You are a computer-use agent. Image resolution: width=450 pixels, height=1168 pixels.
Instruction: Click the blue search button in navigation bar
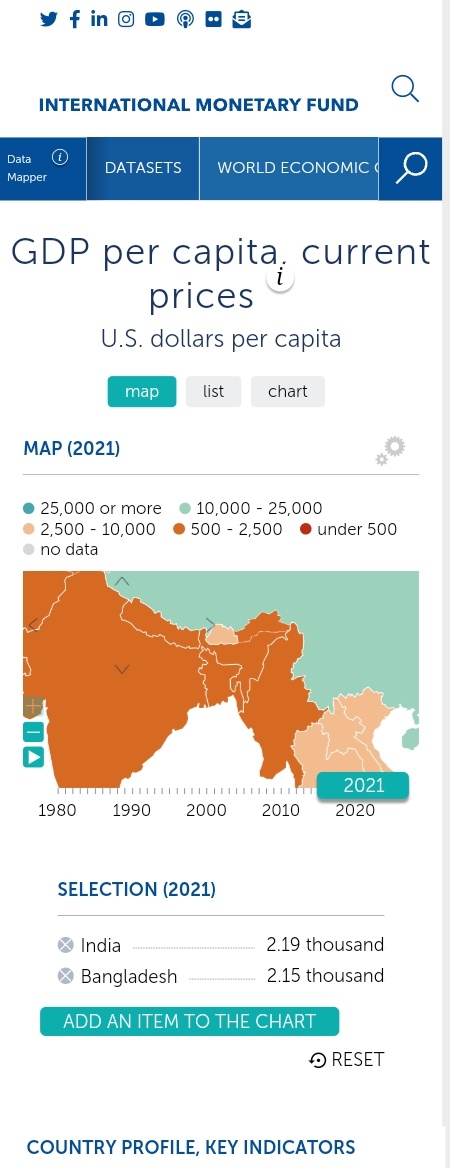coord(411,168)
